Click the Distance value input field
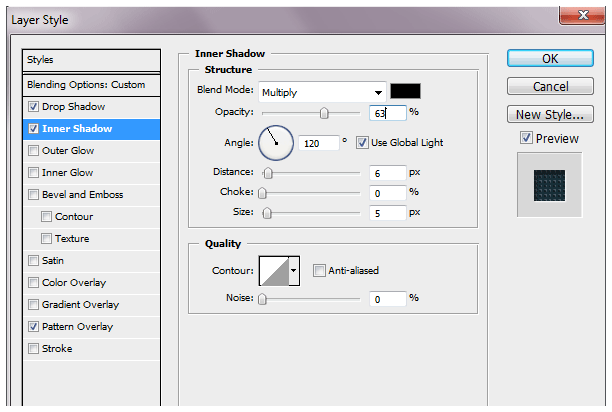 [x=386, y=172]
